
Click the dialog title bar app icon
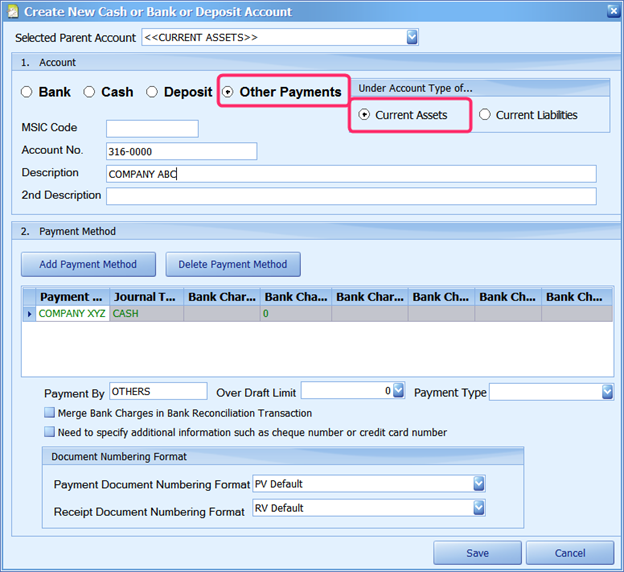pos(11,11)
